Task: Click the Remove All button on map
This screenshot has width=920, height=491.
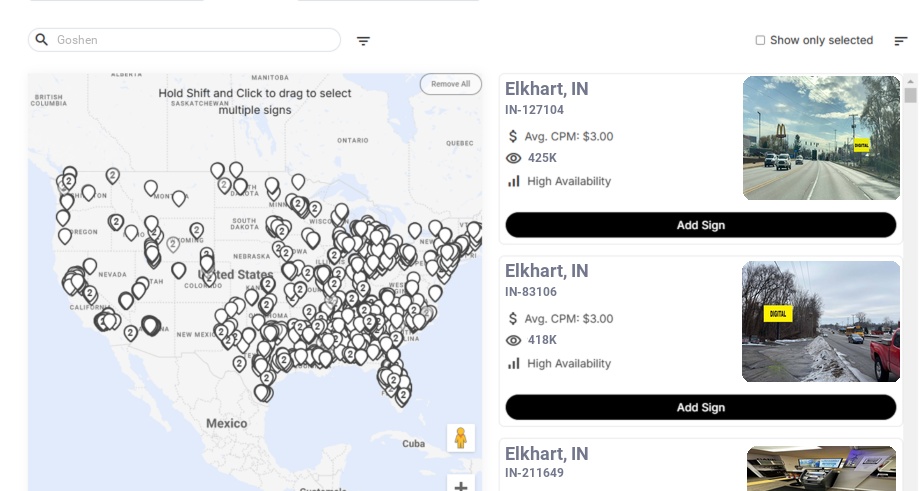Action: [450, 84]
